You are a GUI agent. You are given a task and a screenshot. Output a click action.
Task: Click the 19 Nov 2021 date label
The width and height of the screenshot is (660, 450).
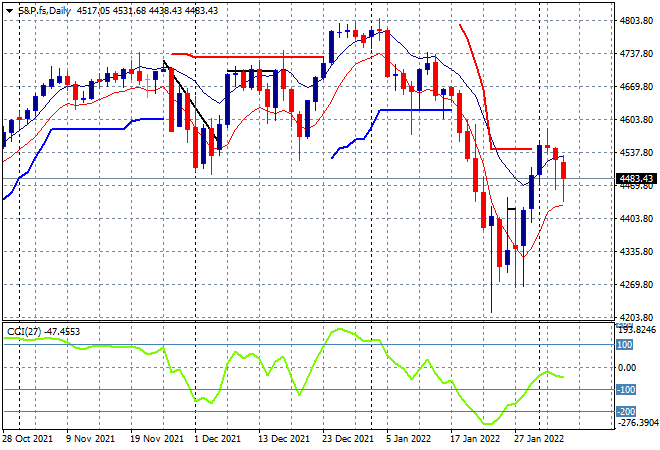[157, 439]
